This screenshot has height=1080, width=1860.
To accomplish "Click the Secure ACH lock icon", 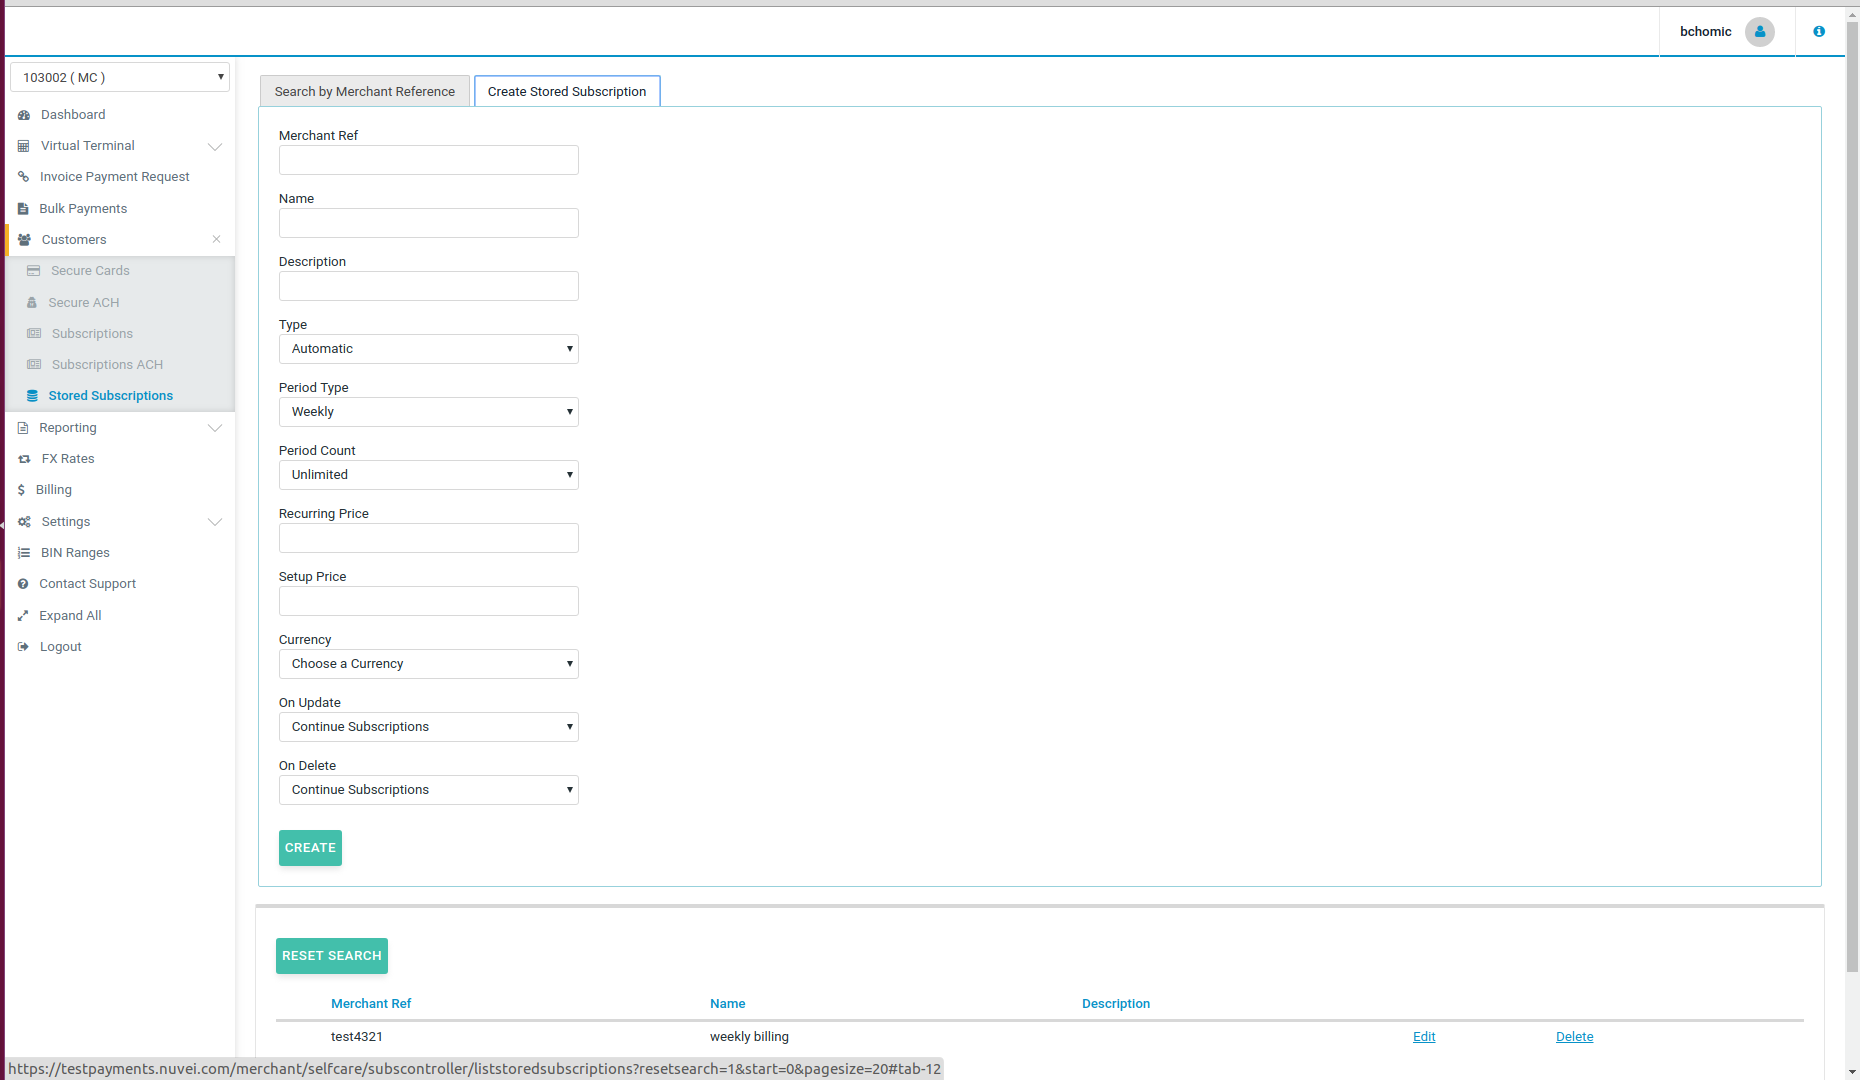I will coord(32,303).
